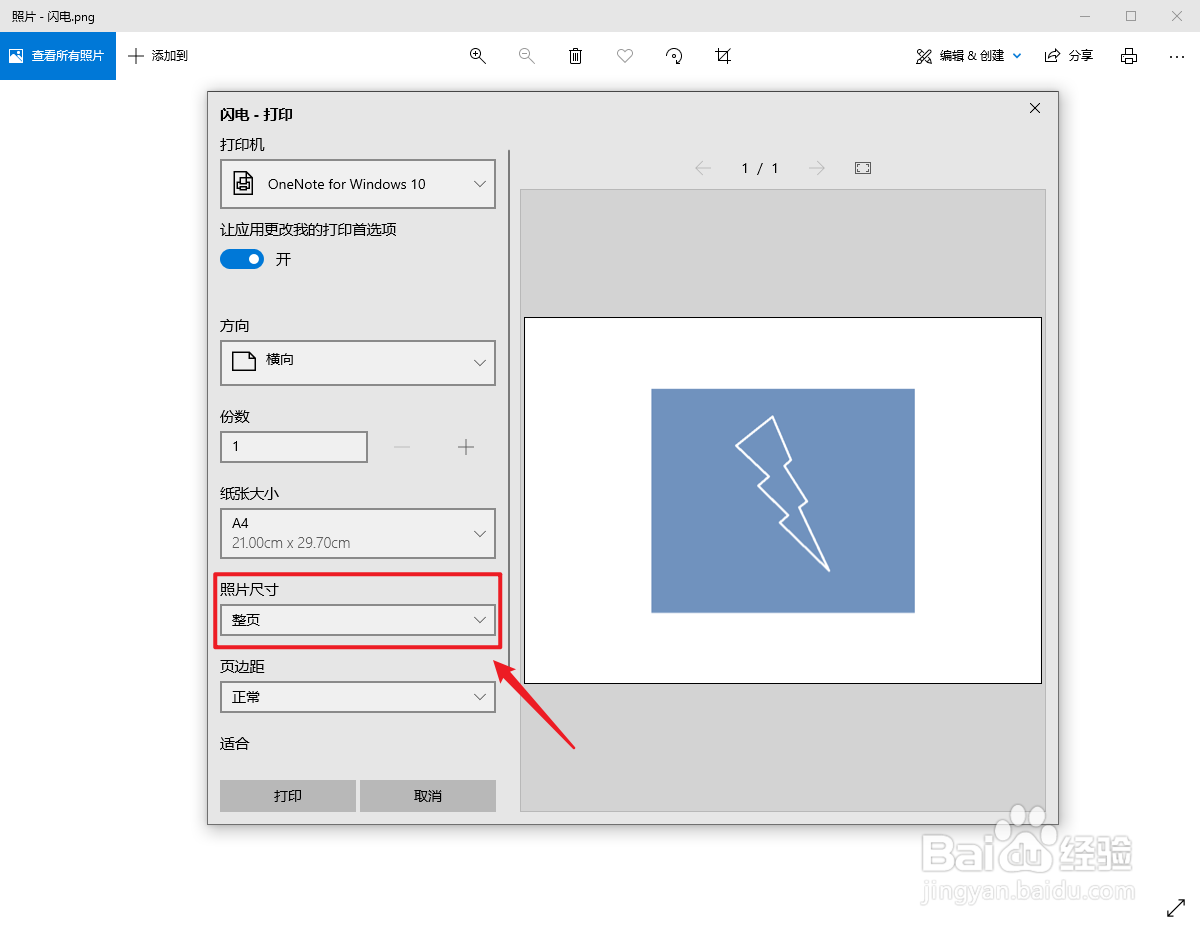Viewport: 1200px width, 932px height.
Task: Expand the 方向 横向 dropdown
Action: click(358, 361)
